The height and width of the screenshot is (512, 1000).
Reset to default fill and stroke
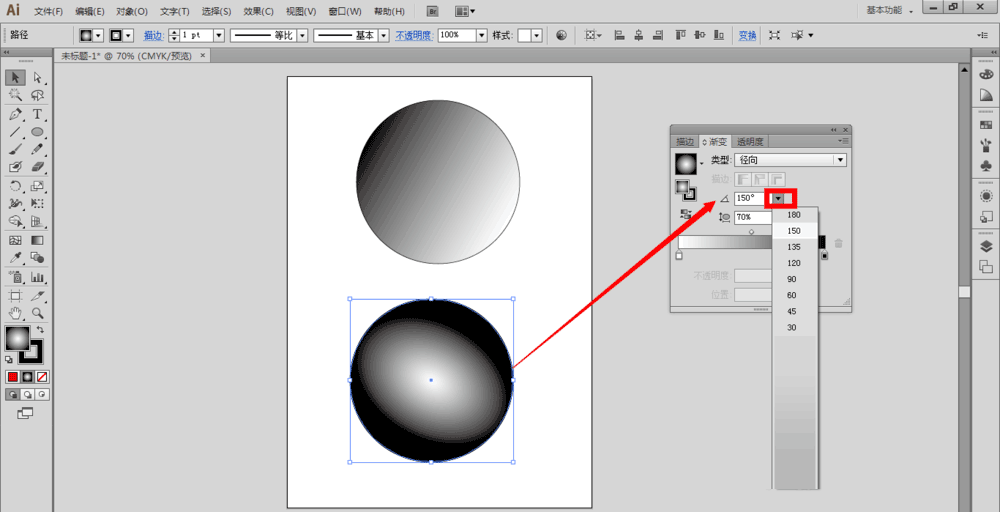(9, 360)
